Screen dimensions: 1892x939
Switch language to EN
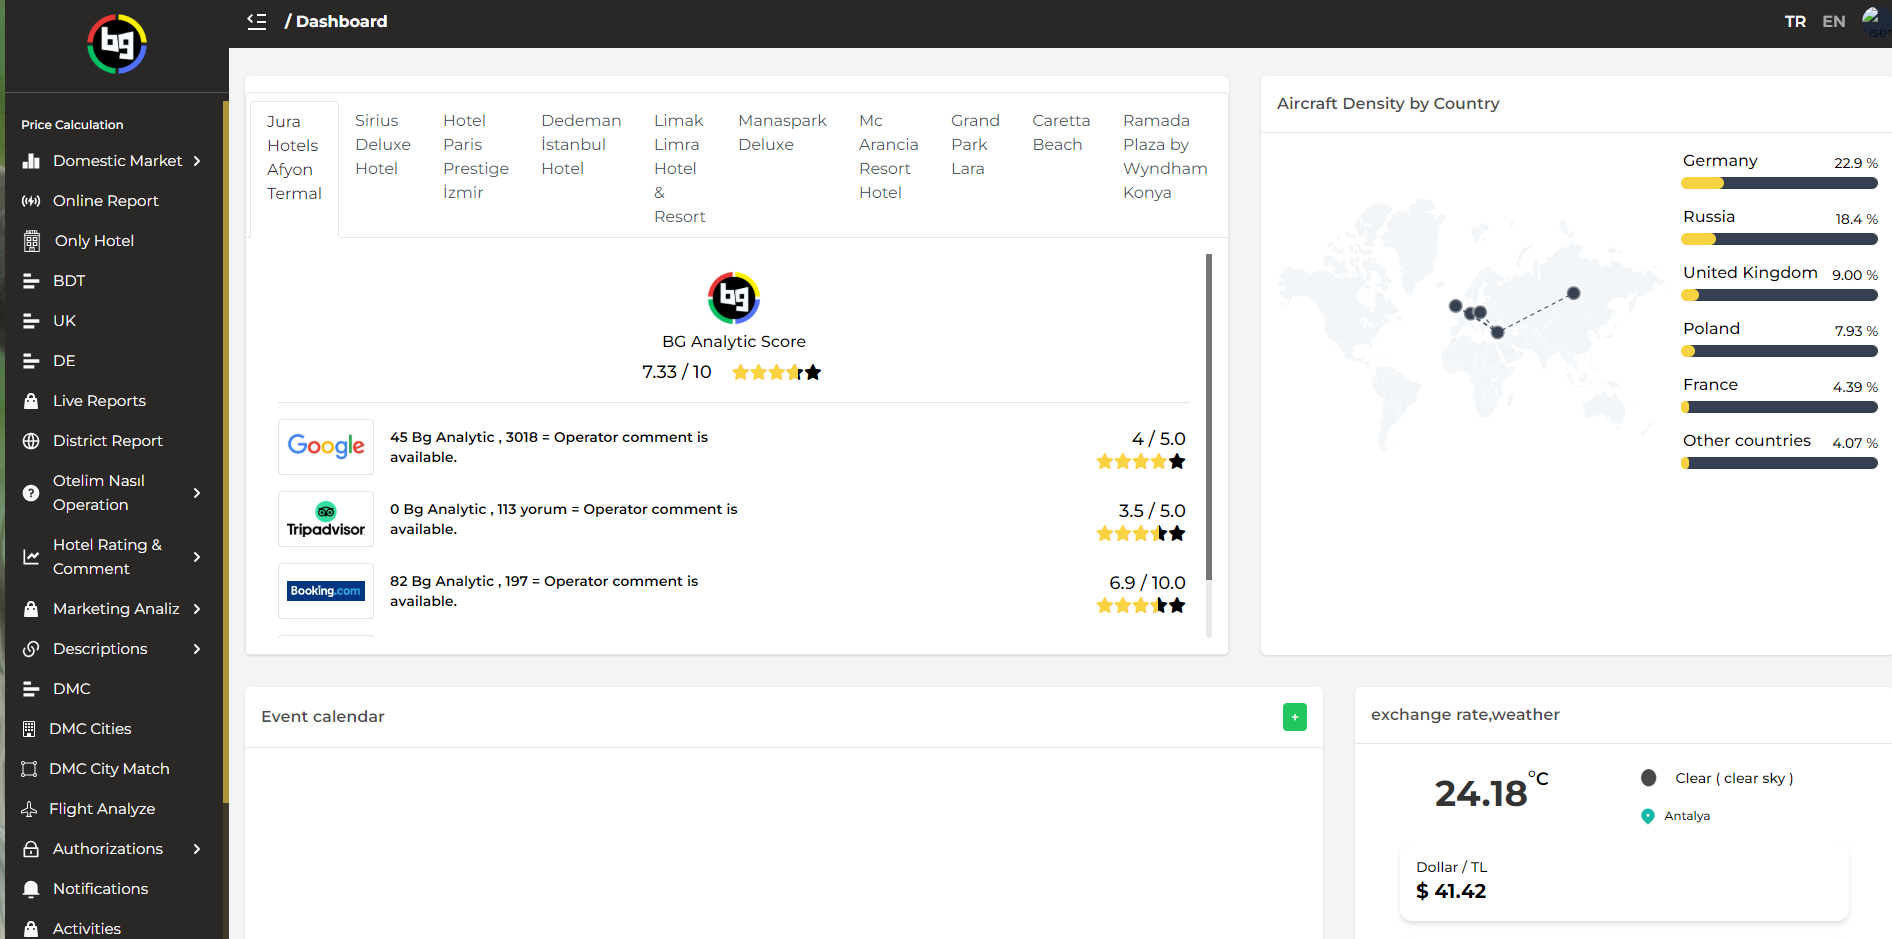tap(1833, 21)
